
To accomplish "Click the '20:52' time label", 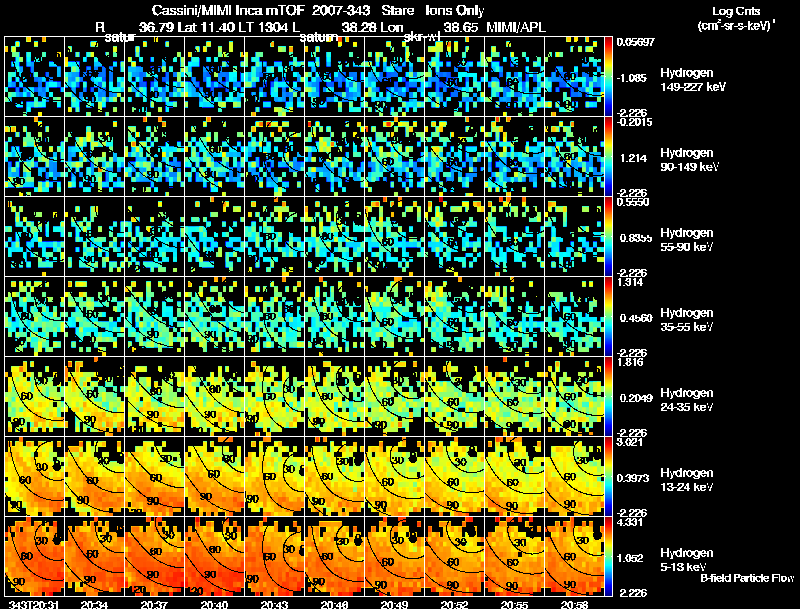I will tap(455, 604).
